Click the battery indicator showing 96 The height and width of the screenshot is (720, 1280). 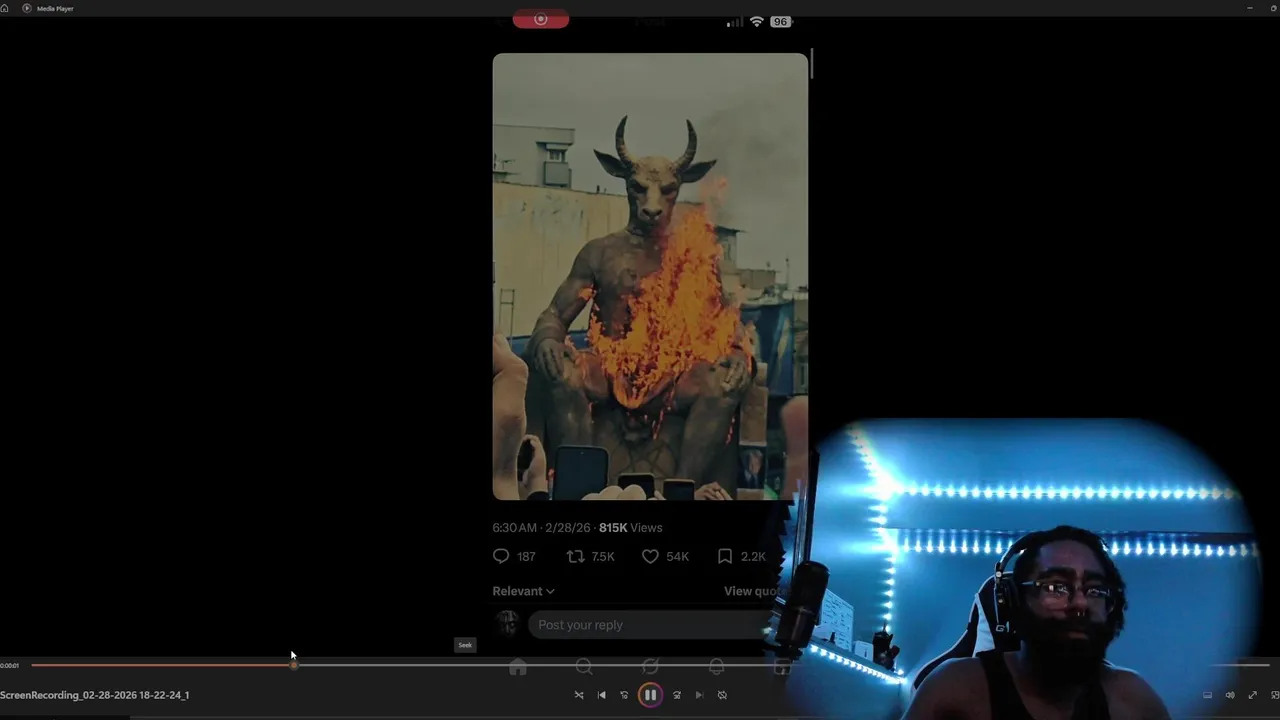pos(780,21)
